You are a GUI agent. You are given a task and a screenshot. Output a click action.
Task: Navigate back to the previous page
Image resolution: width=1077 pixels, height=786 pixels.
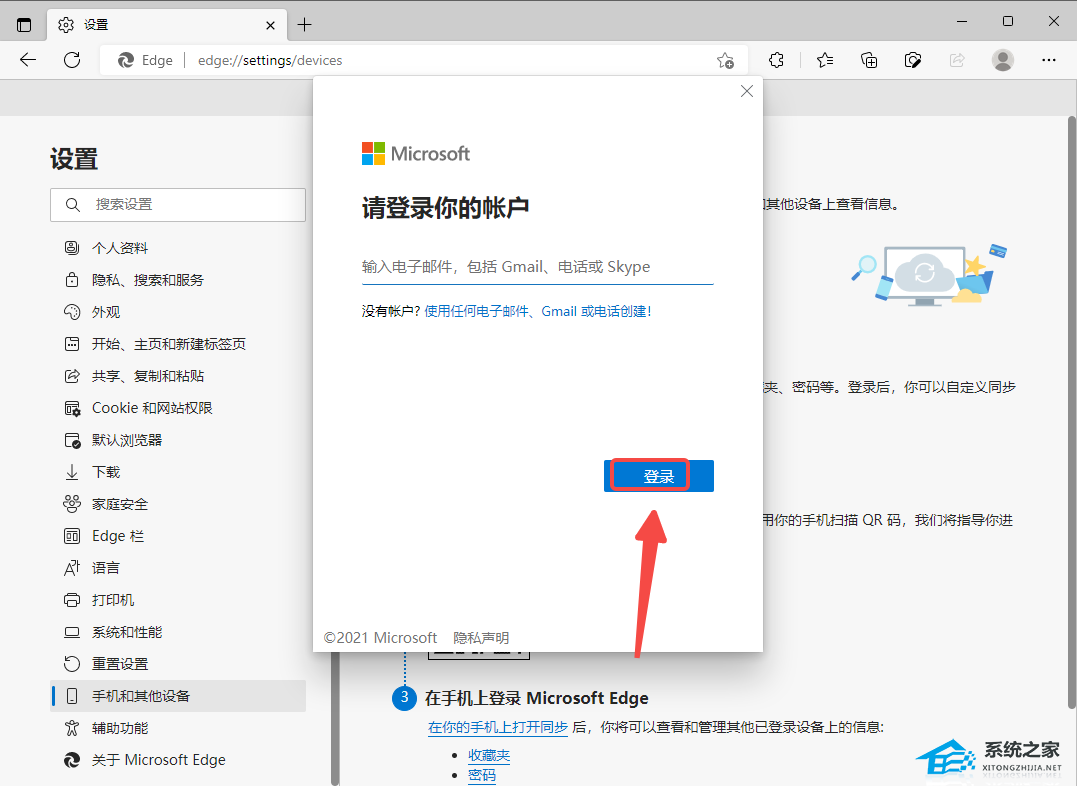[27, 60]
